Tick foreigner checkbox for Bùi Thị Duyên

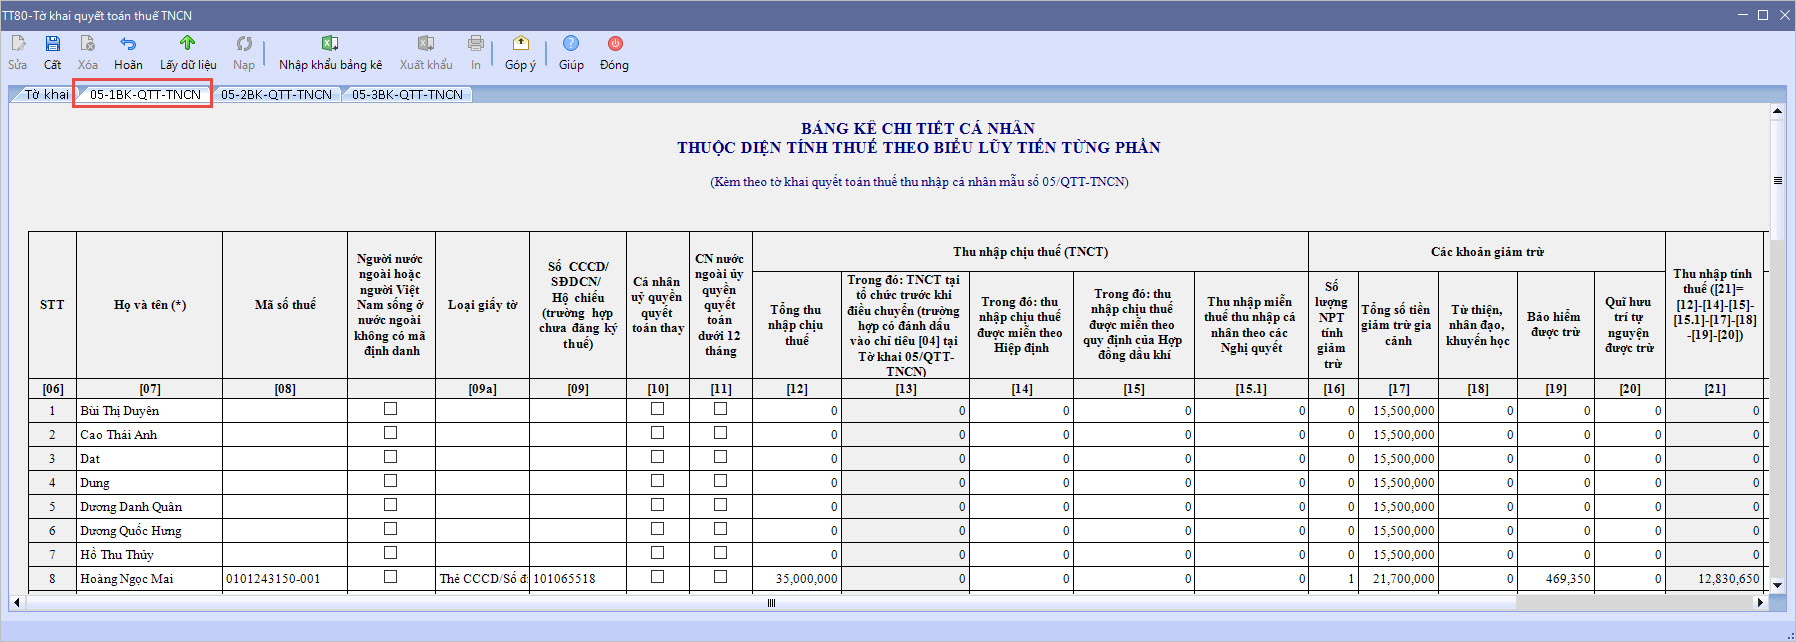[391, 409]
